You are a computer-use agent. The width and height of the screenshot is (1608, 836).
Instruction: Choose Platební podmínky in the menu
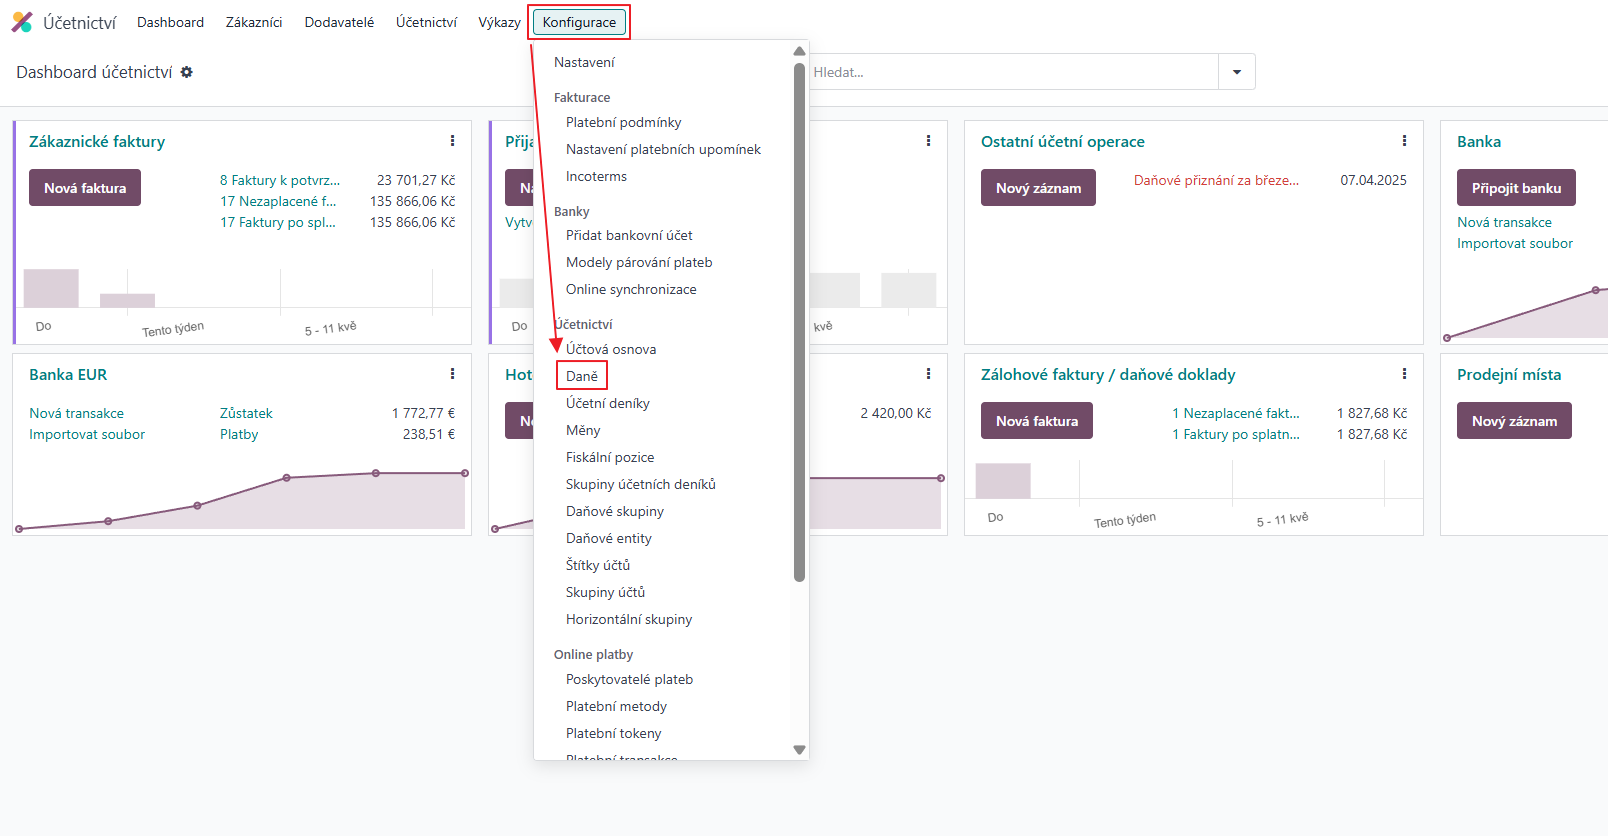(623, 122)
